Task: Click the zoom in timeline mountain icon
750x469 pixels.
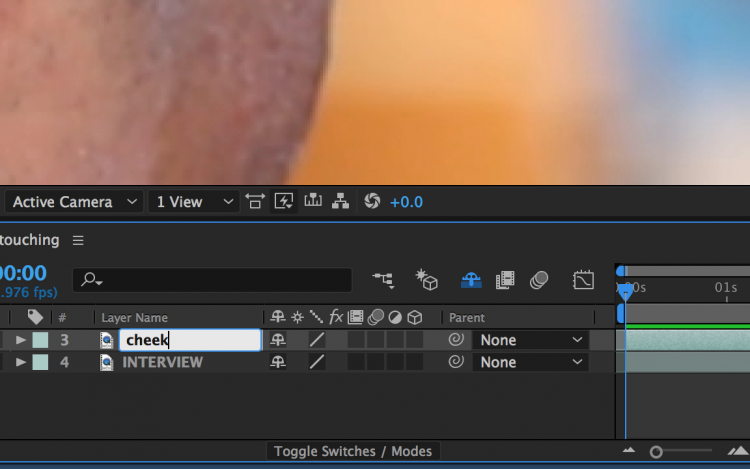Action: pos(739,450)
